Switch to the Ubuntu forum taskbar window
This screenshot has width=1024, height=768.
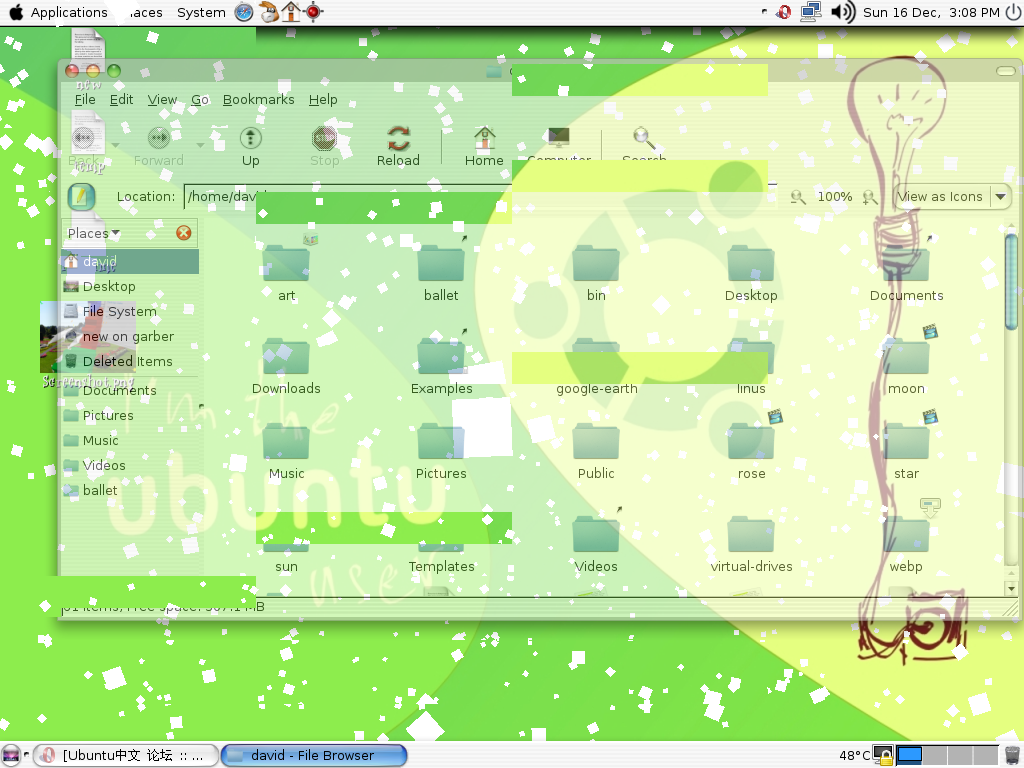click(126, 756)
